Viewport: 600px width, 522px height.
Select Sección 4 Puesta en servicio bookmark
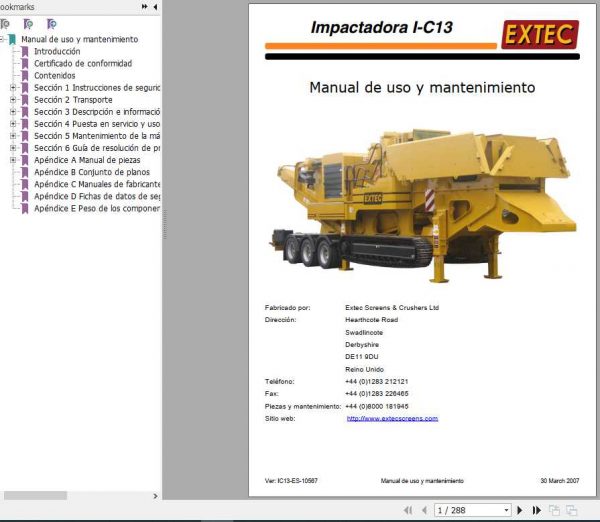click(97, 124)
